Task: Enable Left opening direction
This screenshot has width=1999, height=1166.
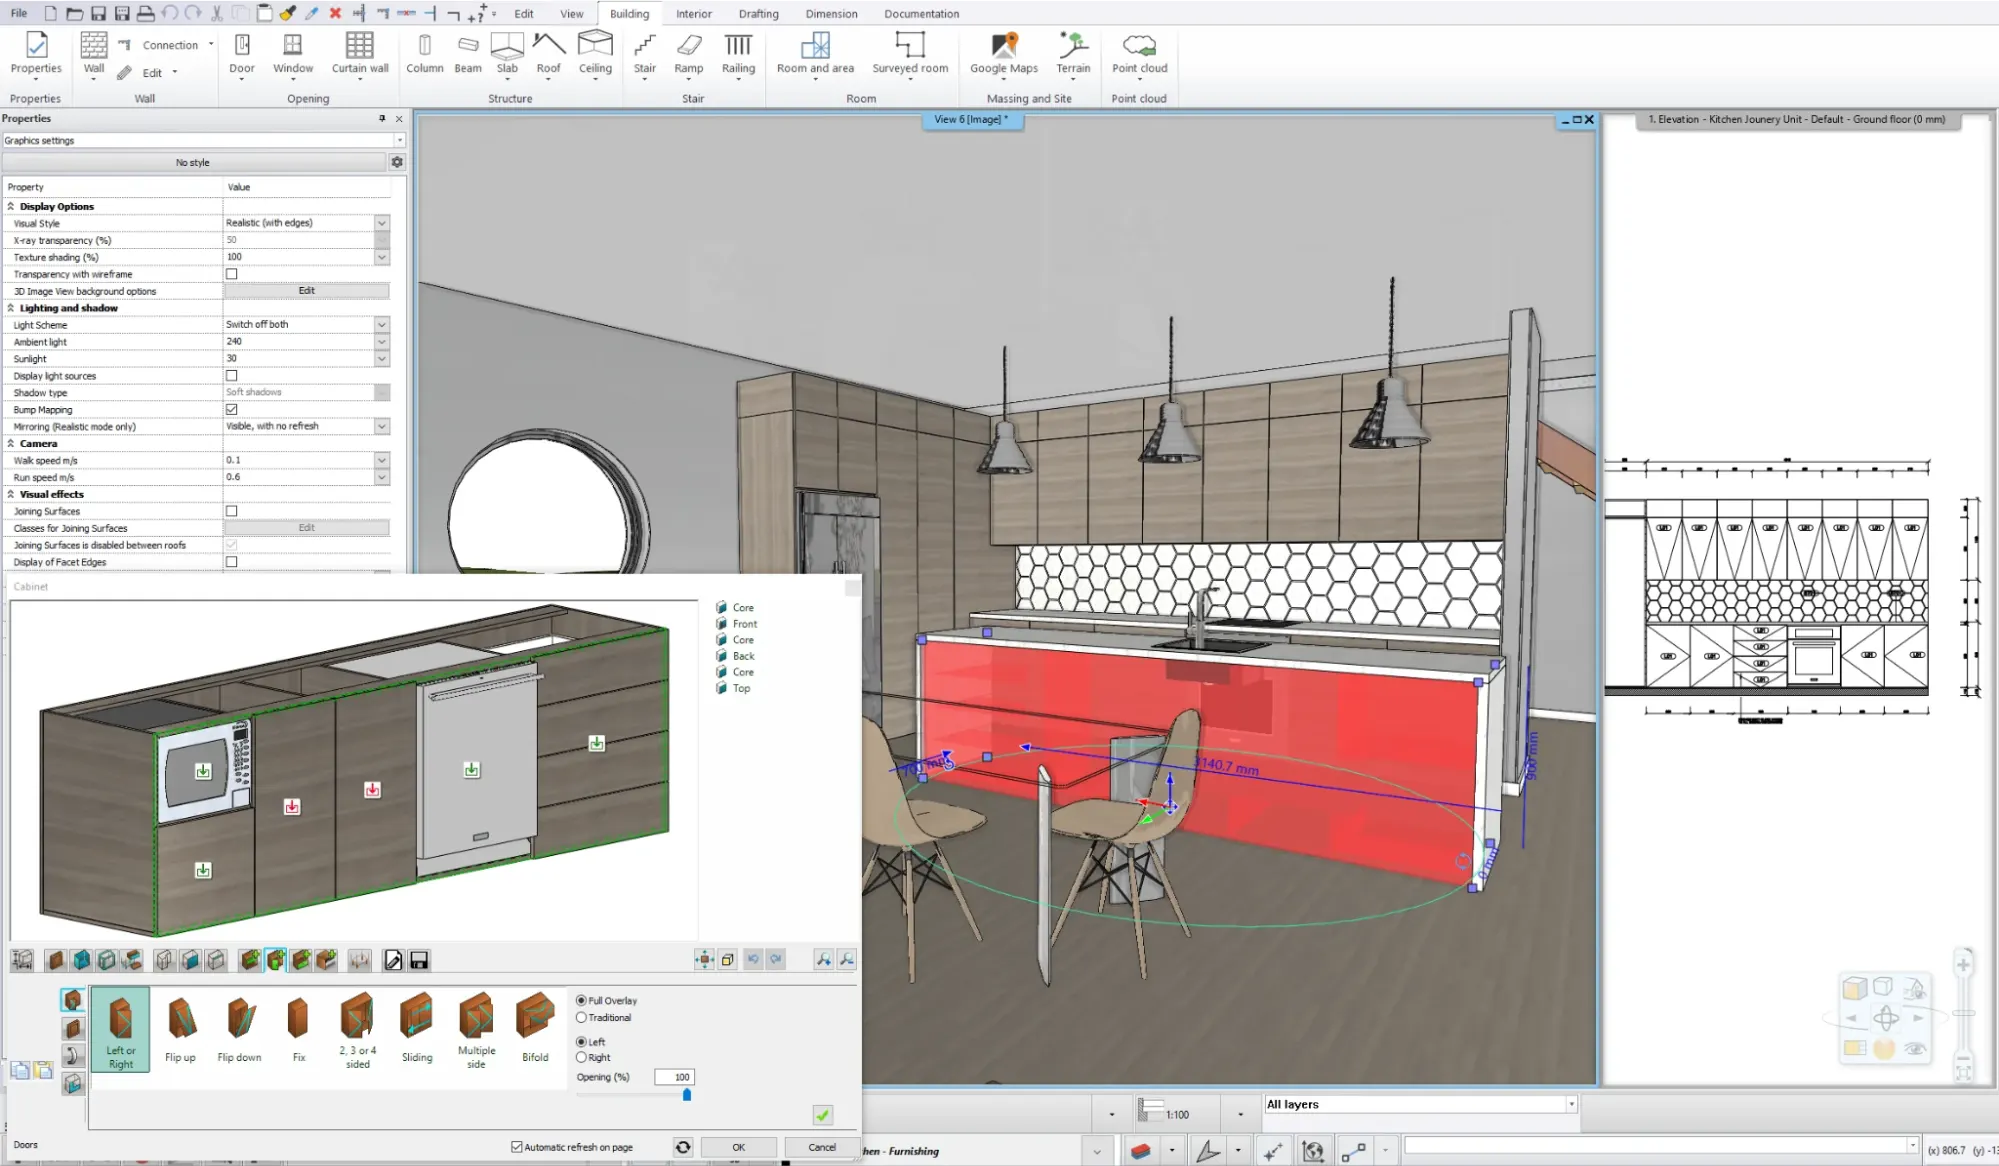Action: [x=582, y=1040]
